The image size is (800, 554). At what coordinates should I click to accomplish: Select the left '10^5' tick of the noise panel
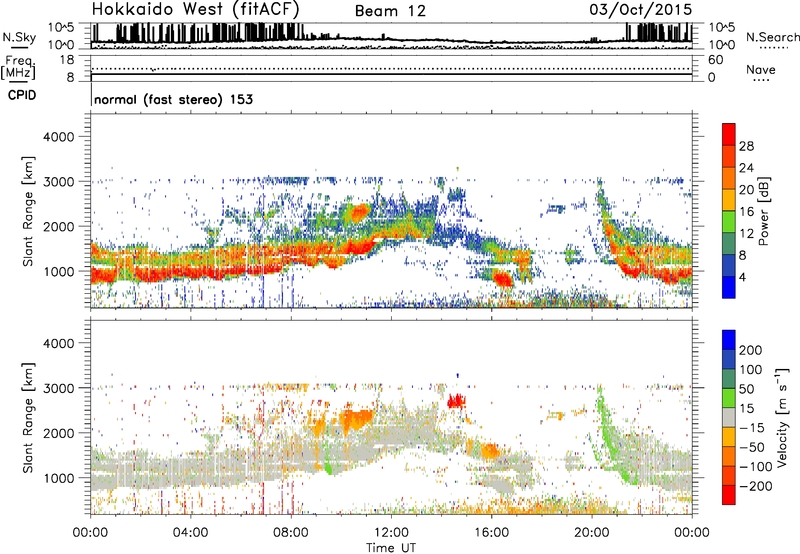pos(61,27)
